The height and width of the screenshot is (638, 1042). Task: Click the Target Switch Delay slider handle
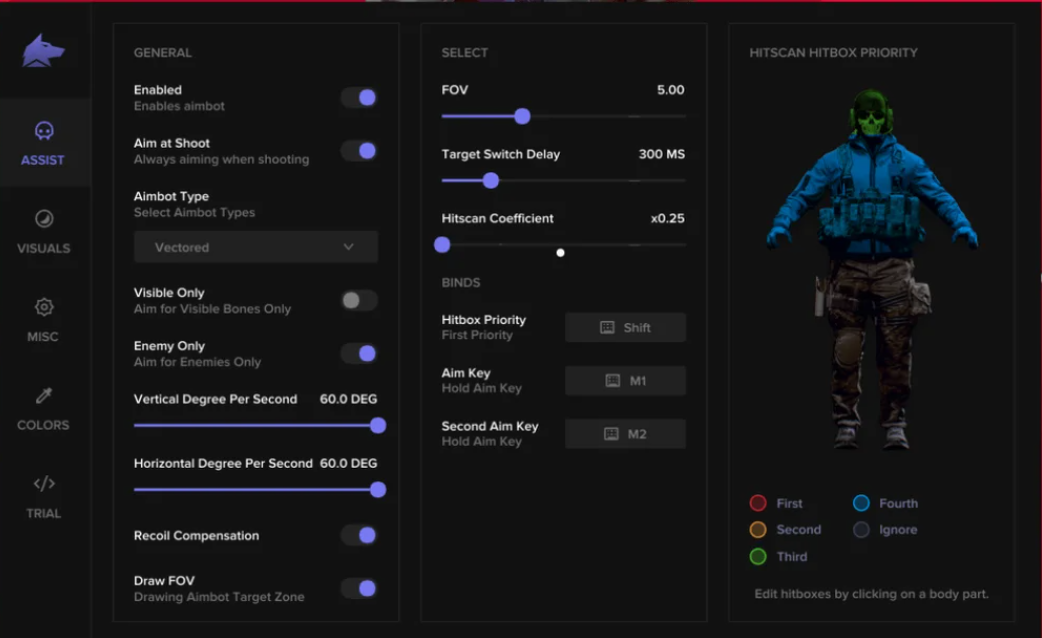(490, 180)
